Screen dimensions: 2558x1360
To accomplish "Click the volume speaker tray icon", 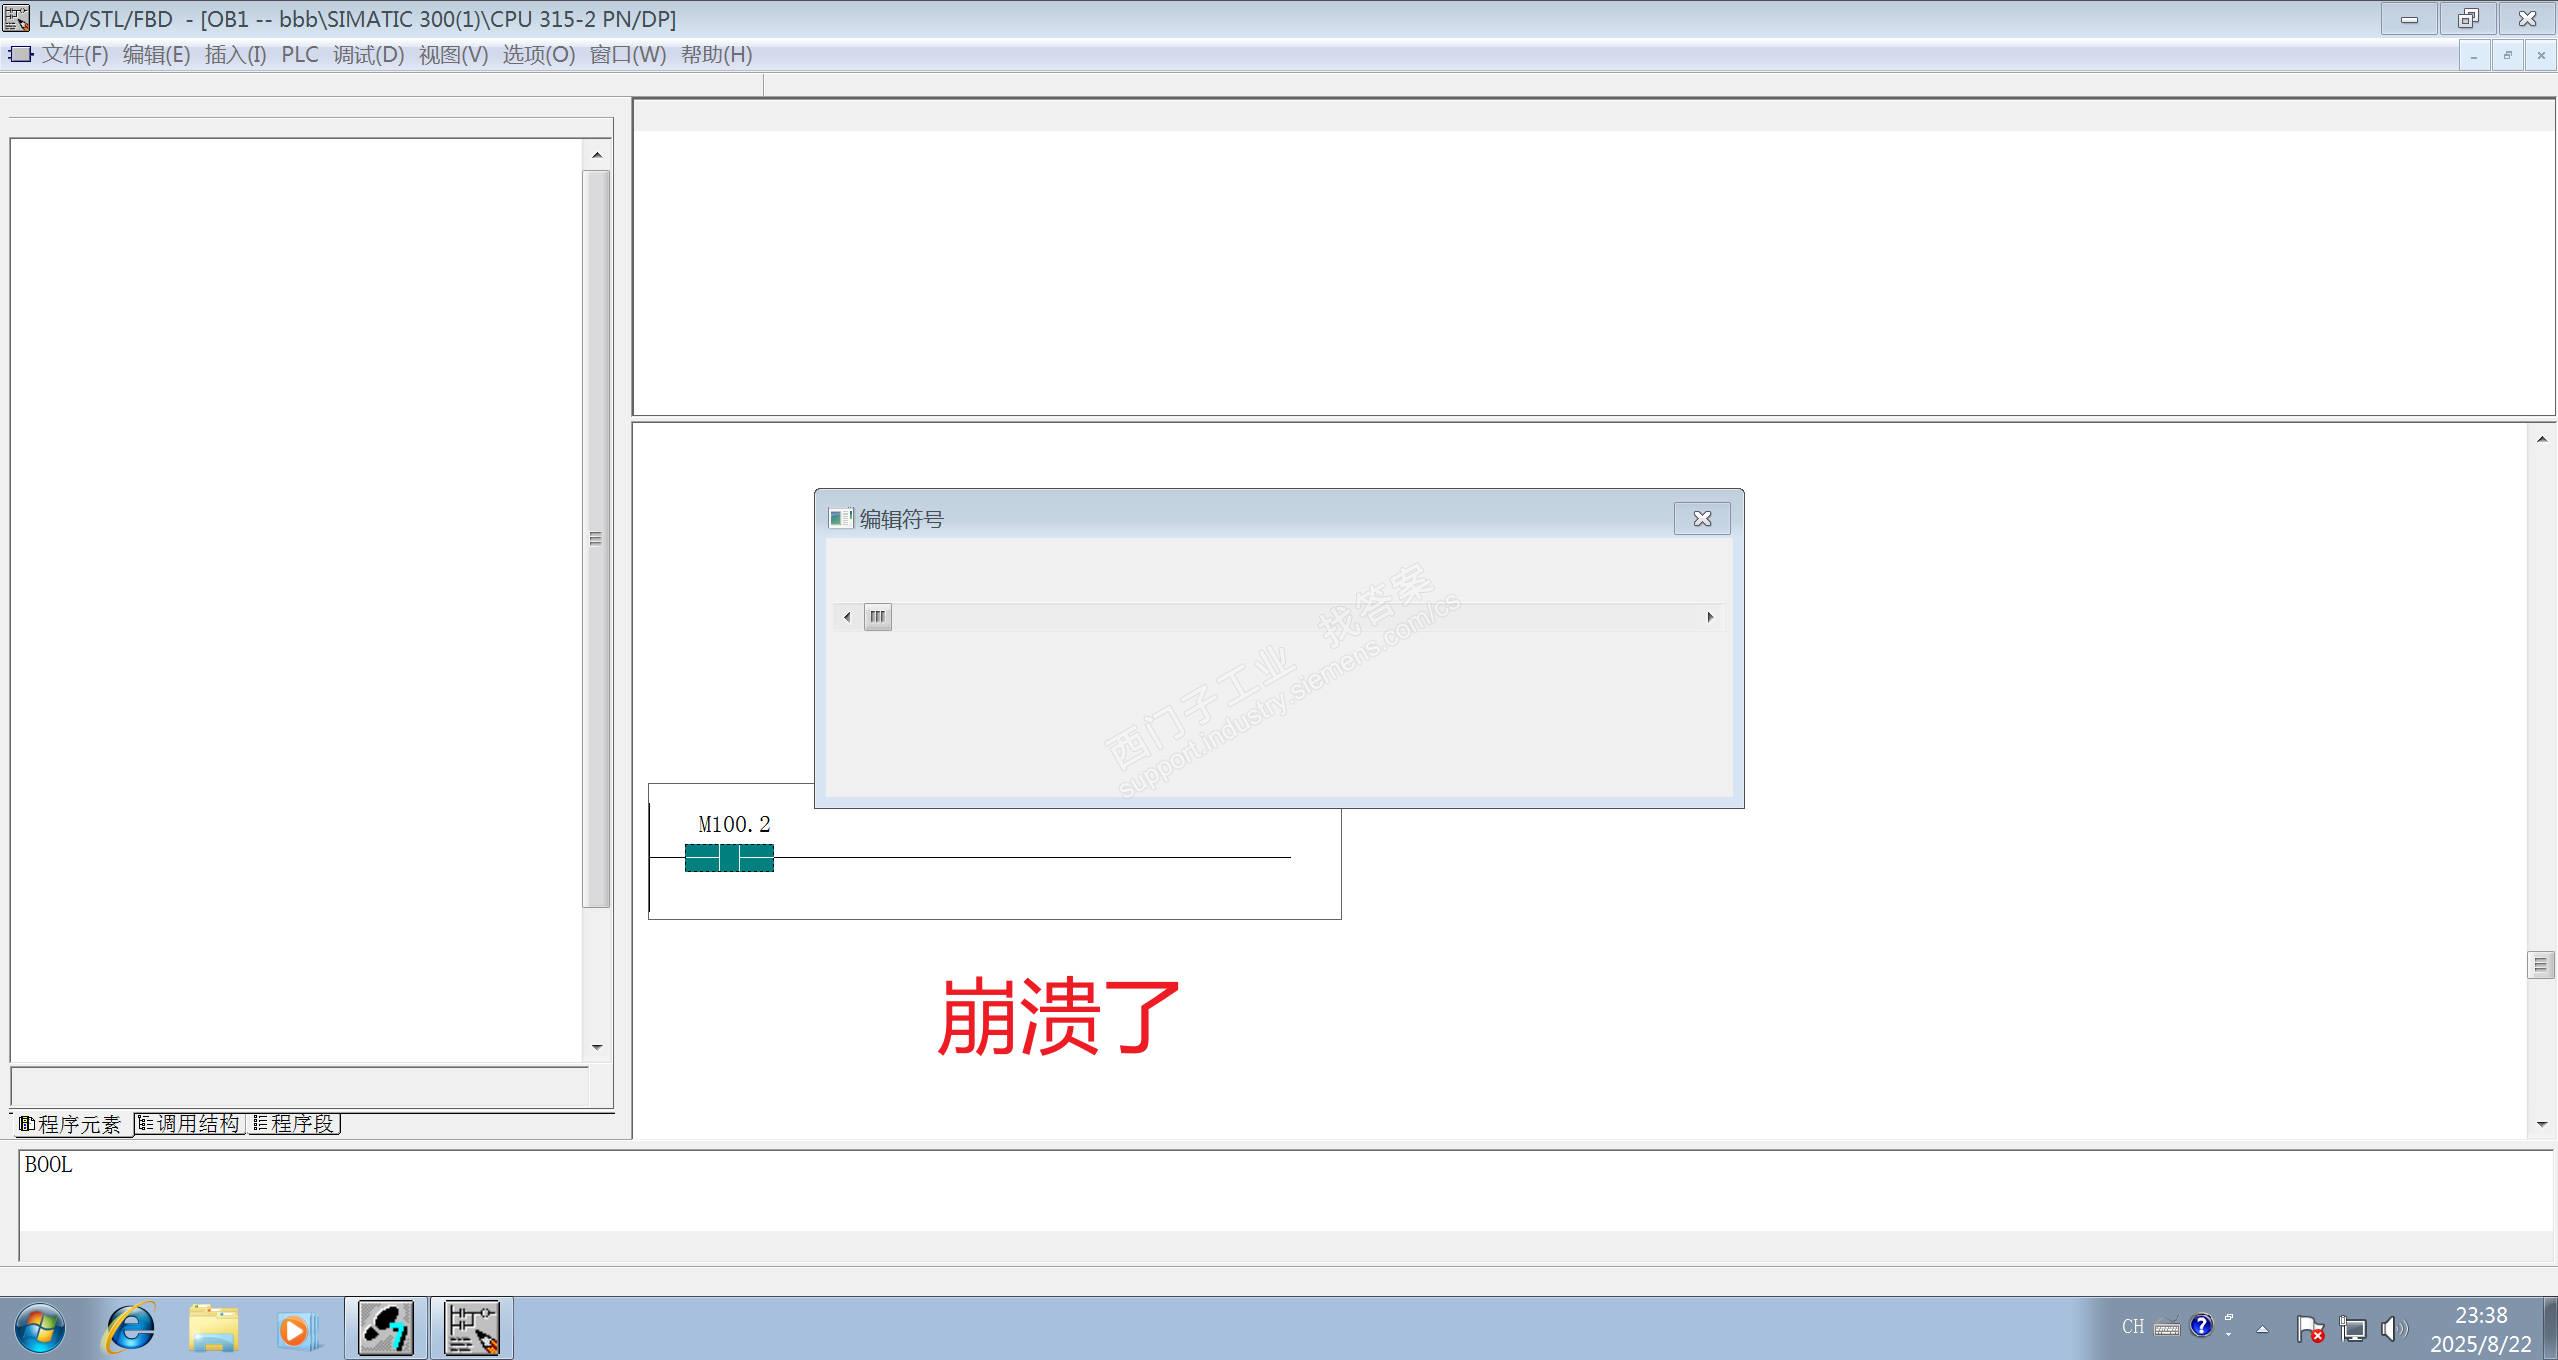I will coord(2393,1328).
